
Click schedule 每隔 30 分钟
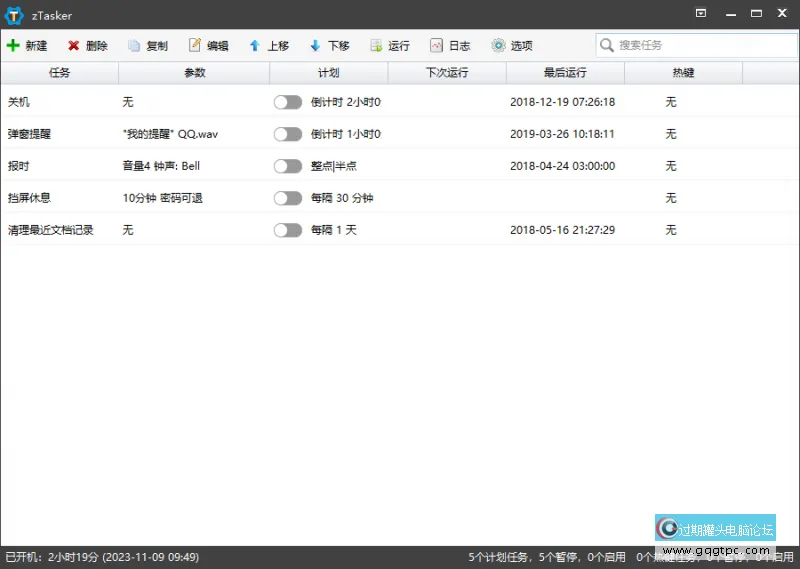[342, 198]
